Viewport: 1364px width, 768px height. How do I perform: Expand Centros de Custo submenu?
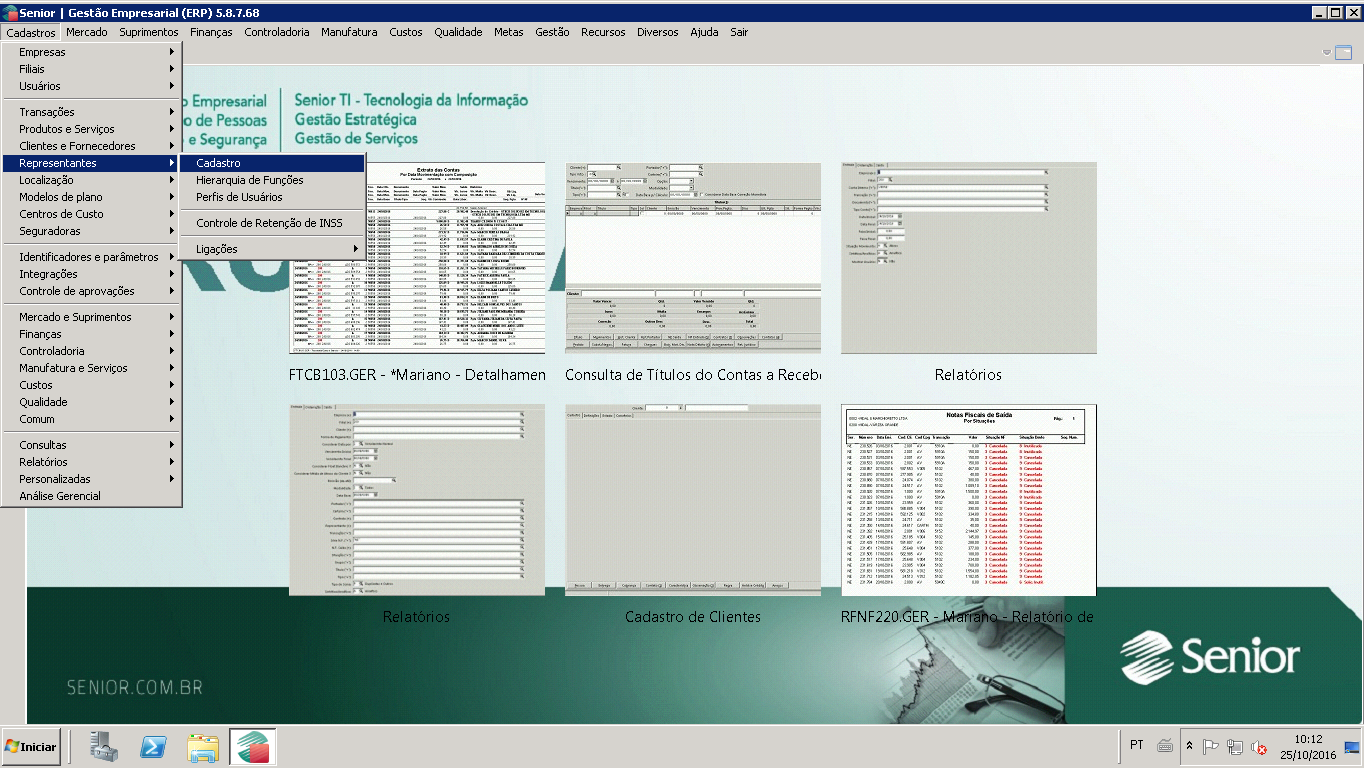click(x=91, y=214)
